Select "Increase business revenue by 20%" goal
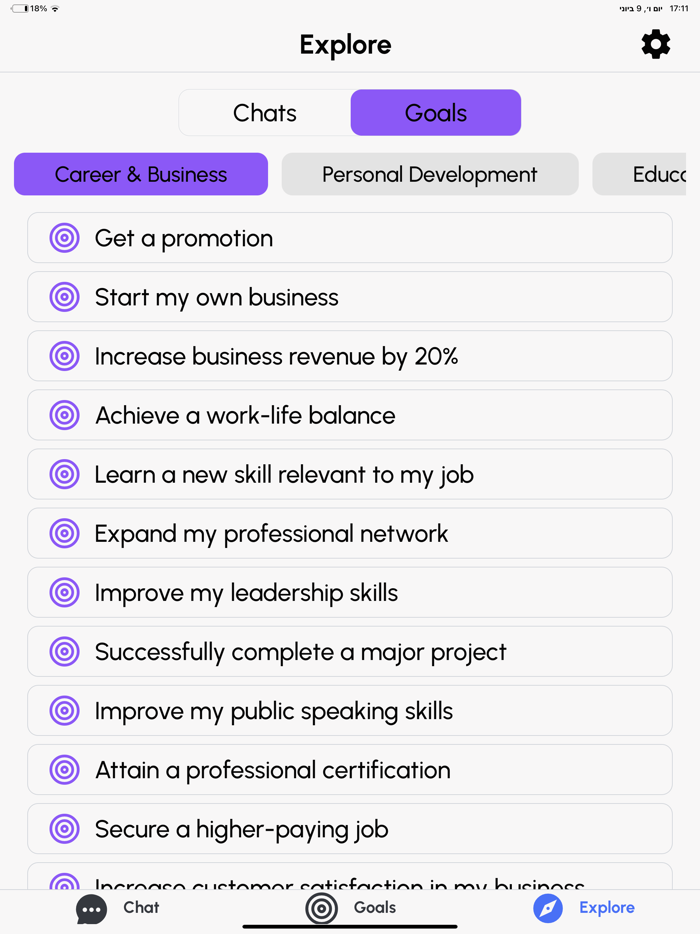Image resolution: width=700 pixels, height=934 pixels. tap(350, 356)
